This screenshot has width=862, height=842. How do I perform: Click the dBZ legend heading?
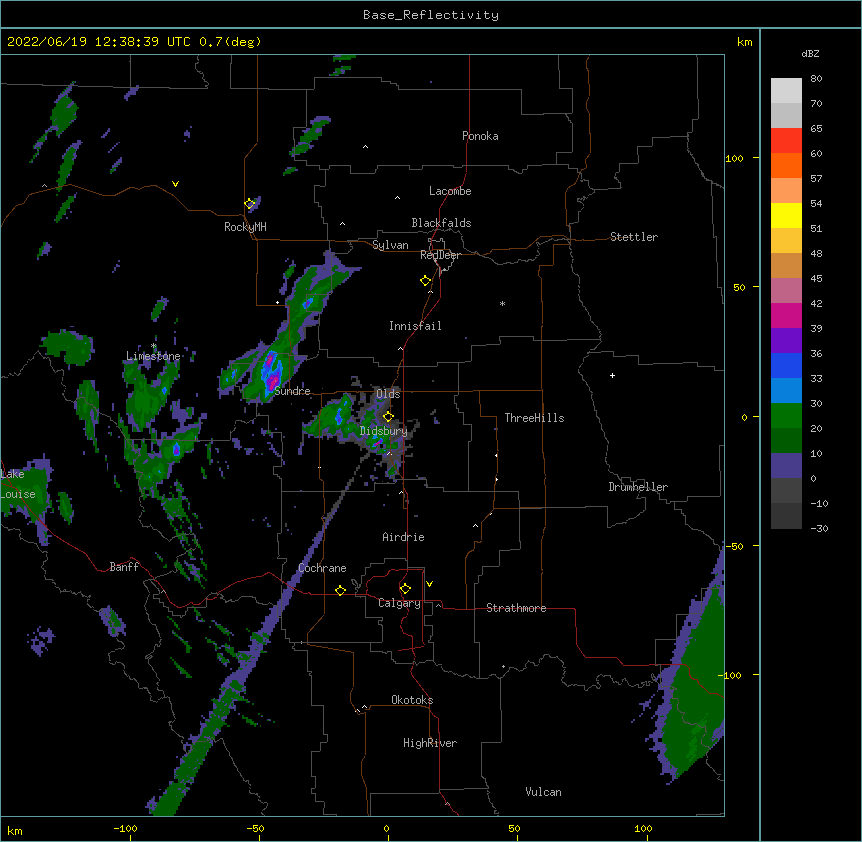(x=810, y=54)
